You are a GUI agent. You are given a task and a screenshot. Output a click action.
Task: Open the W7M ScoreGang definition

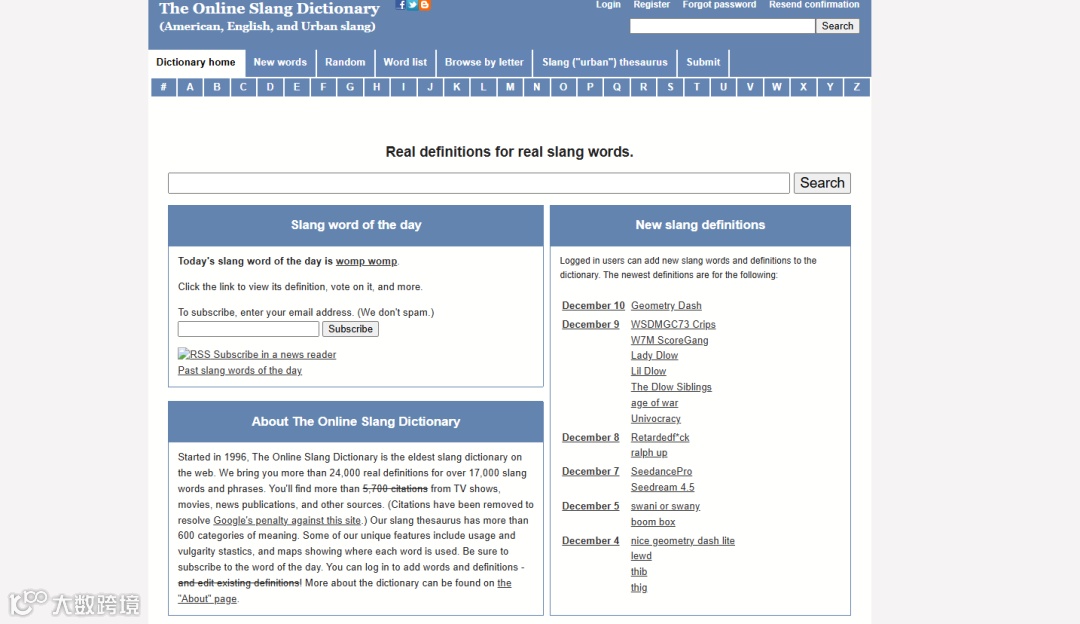[x=669, y=340]
